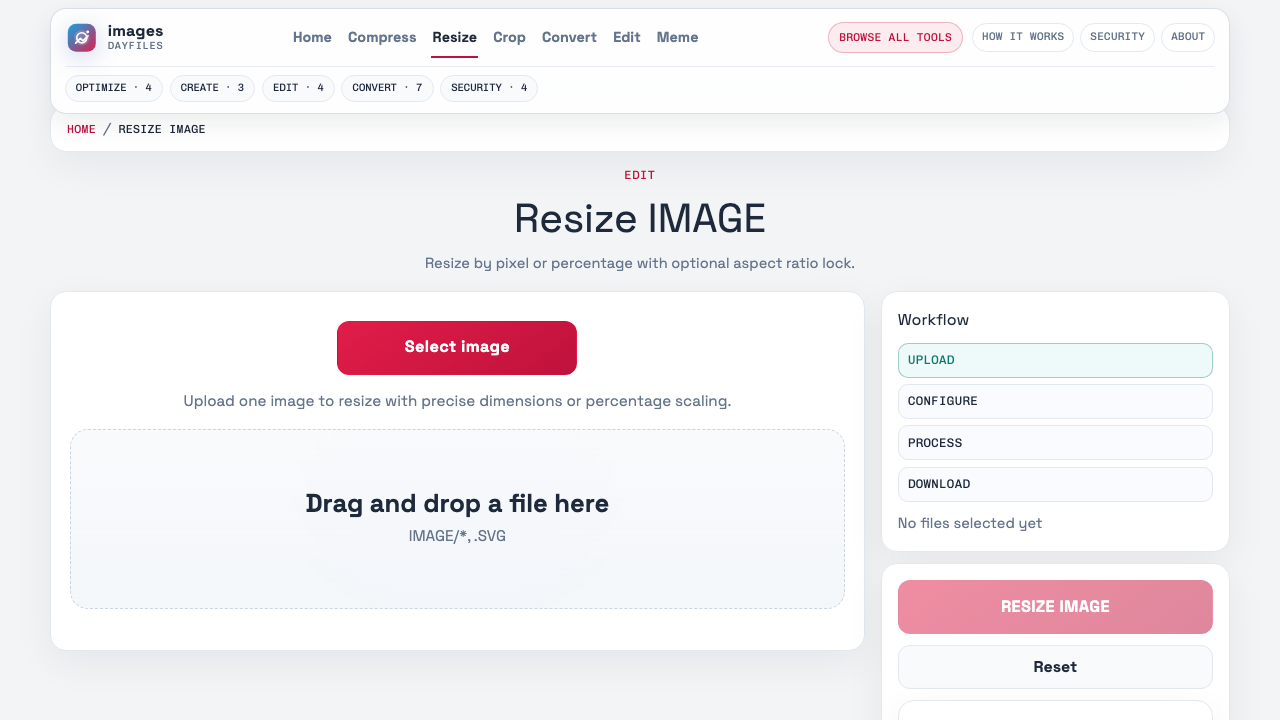Image resolution: width=1280 pixels, height=720 pixels.
Task: Switch to the Compress tool tab
Action: pos(382,37)
